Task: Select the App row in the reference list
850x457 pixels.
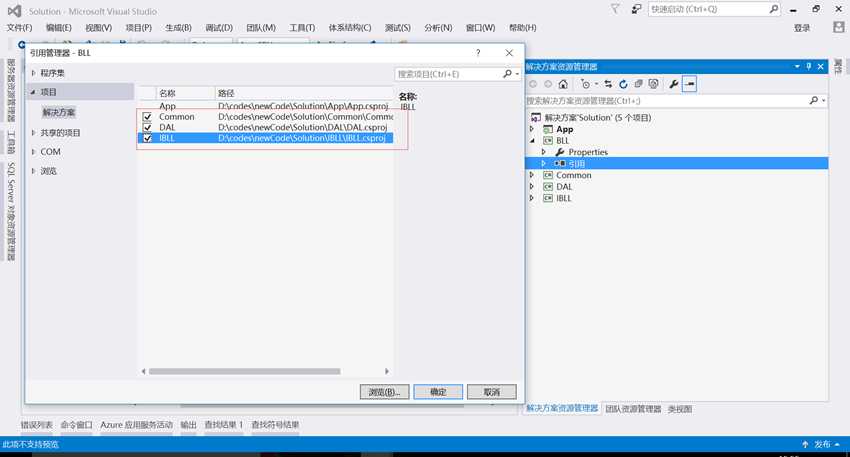Action: [266, 106]
